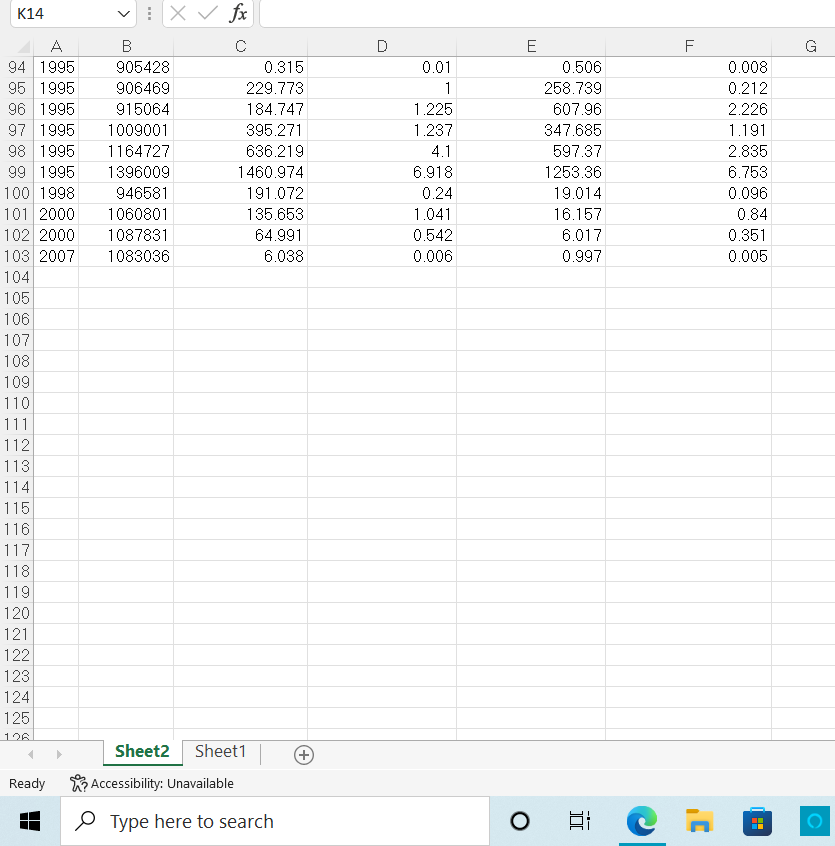
Task: Click the vertical dots next to the Name Box
Action: [x=148, y=15]
